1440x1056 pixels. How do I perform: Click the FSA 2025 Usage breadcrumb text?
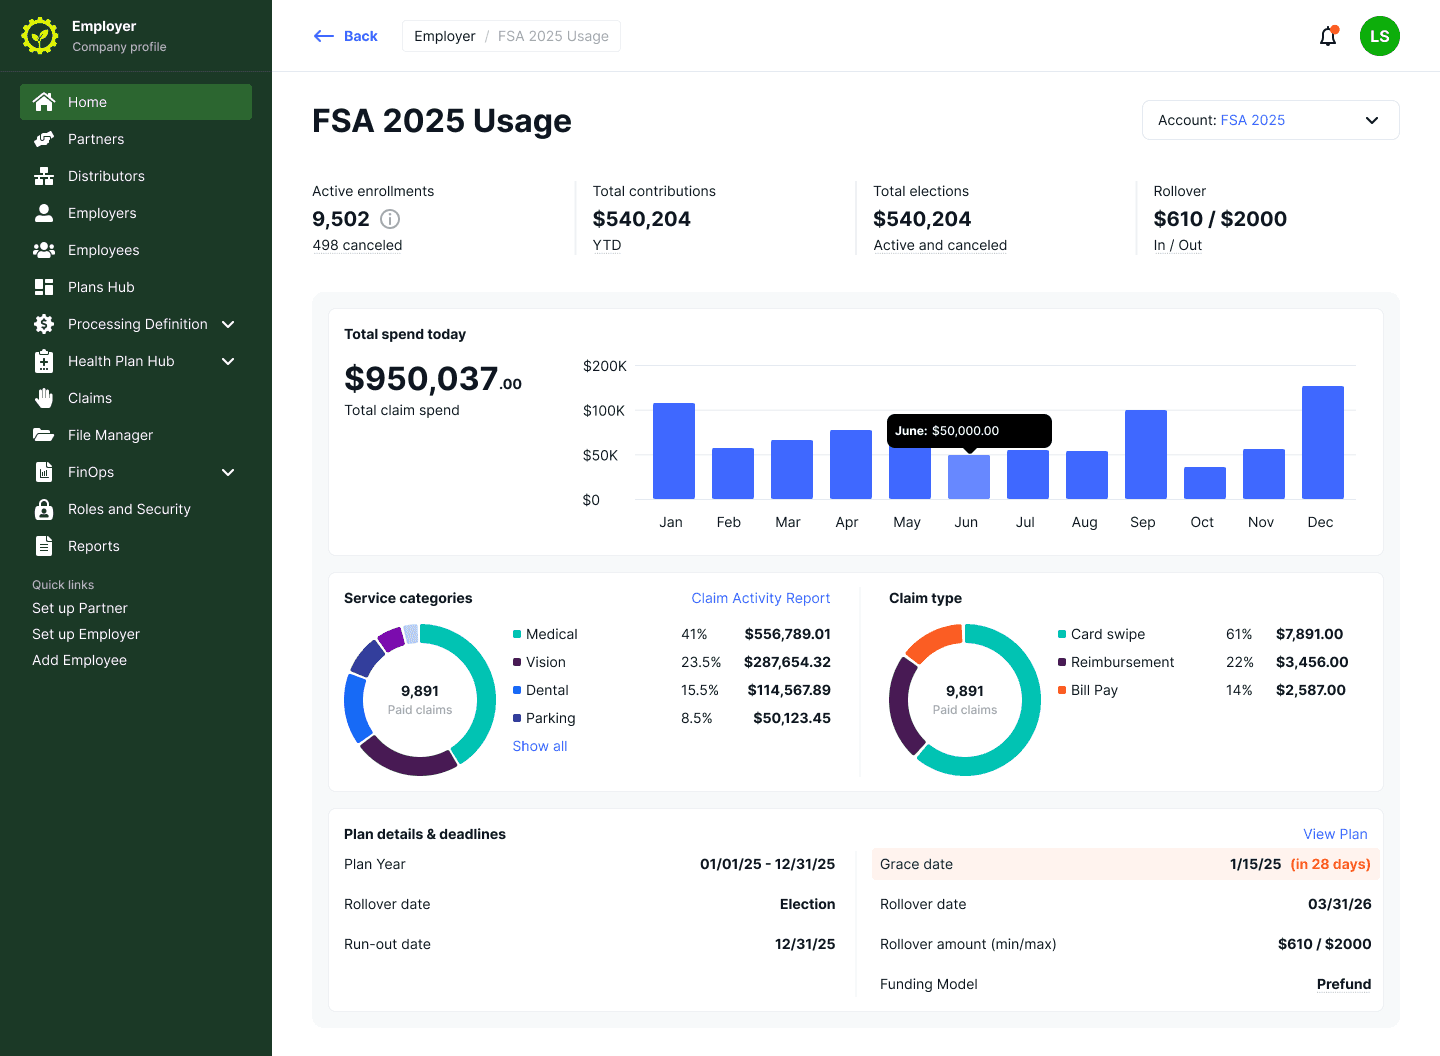(x=553, y=36)
